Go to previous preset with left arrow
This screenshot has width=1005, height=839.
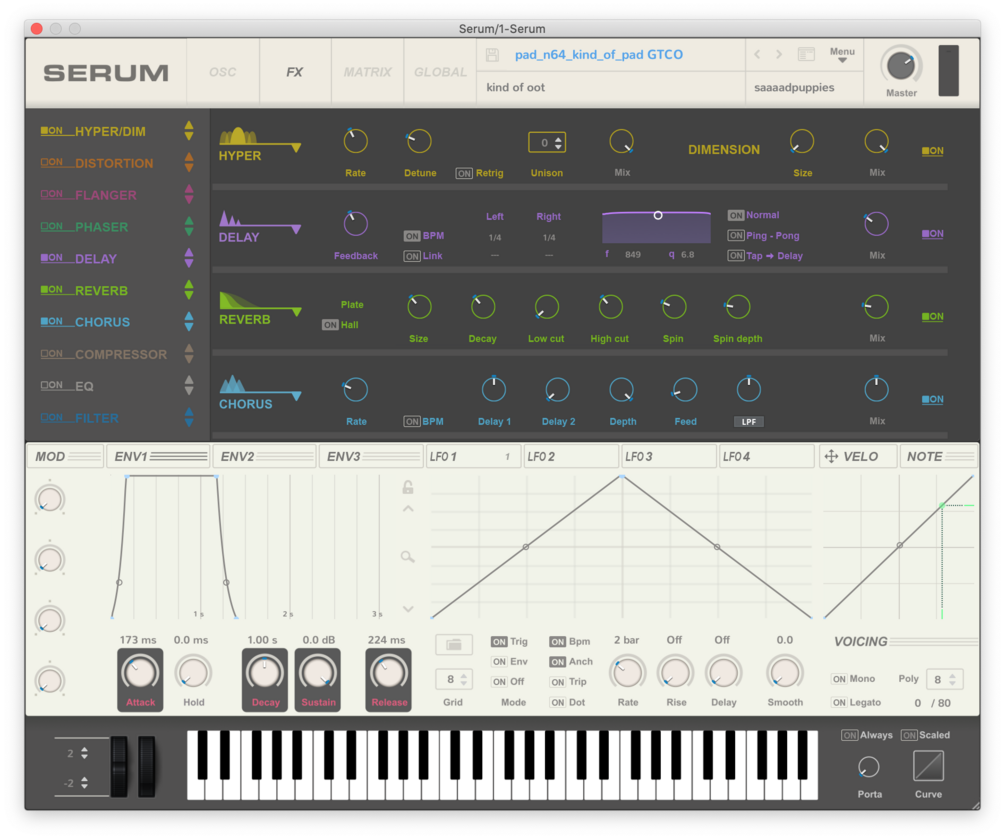coord(758,54)
